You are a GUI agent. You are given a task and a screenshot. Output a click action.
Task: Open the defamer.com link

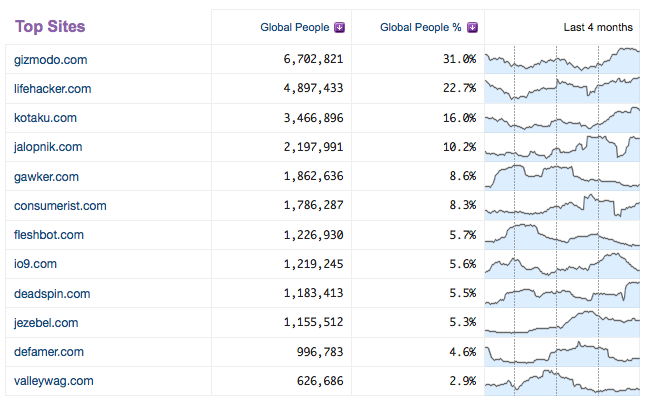coord(49,352)
